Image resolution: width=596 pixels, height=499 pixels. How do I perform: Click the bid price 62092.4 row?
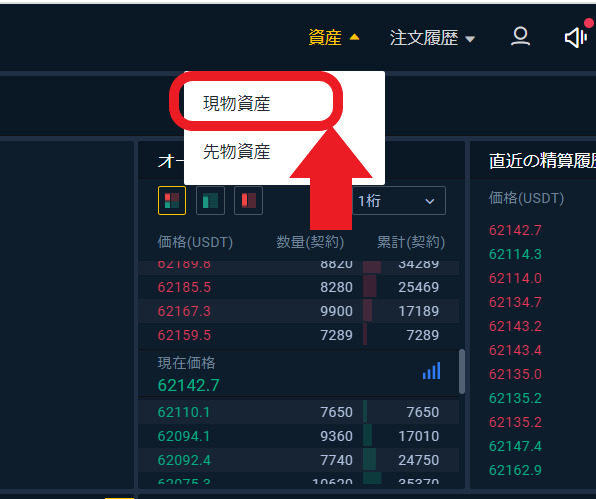pos(298,460)
